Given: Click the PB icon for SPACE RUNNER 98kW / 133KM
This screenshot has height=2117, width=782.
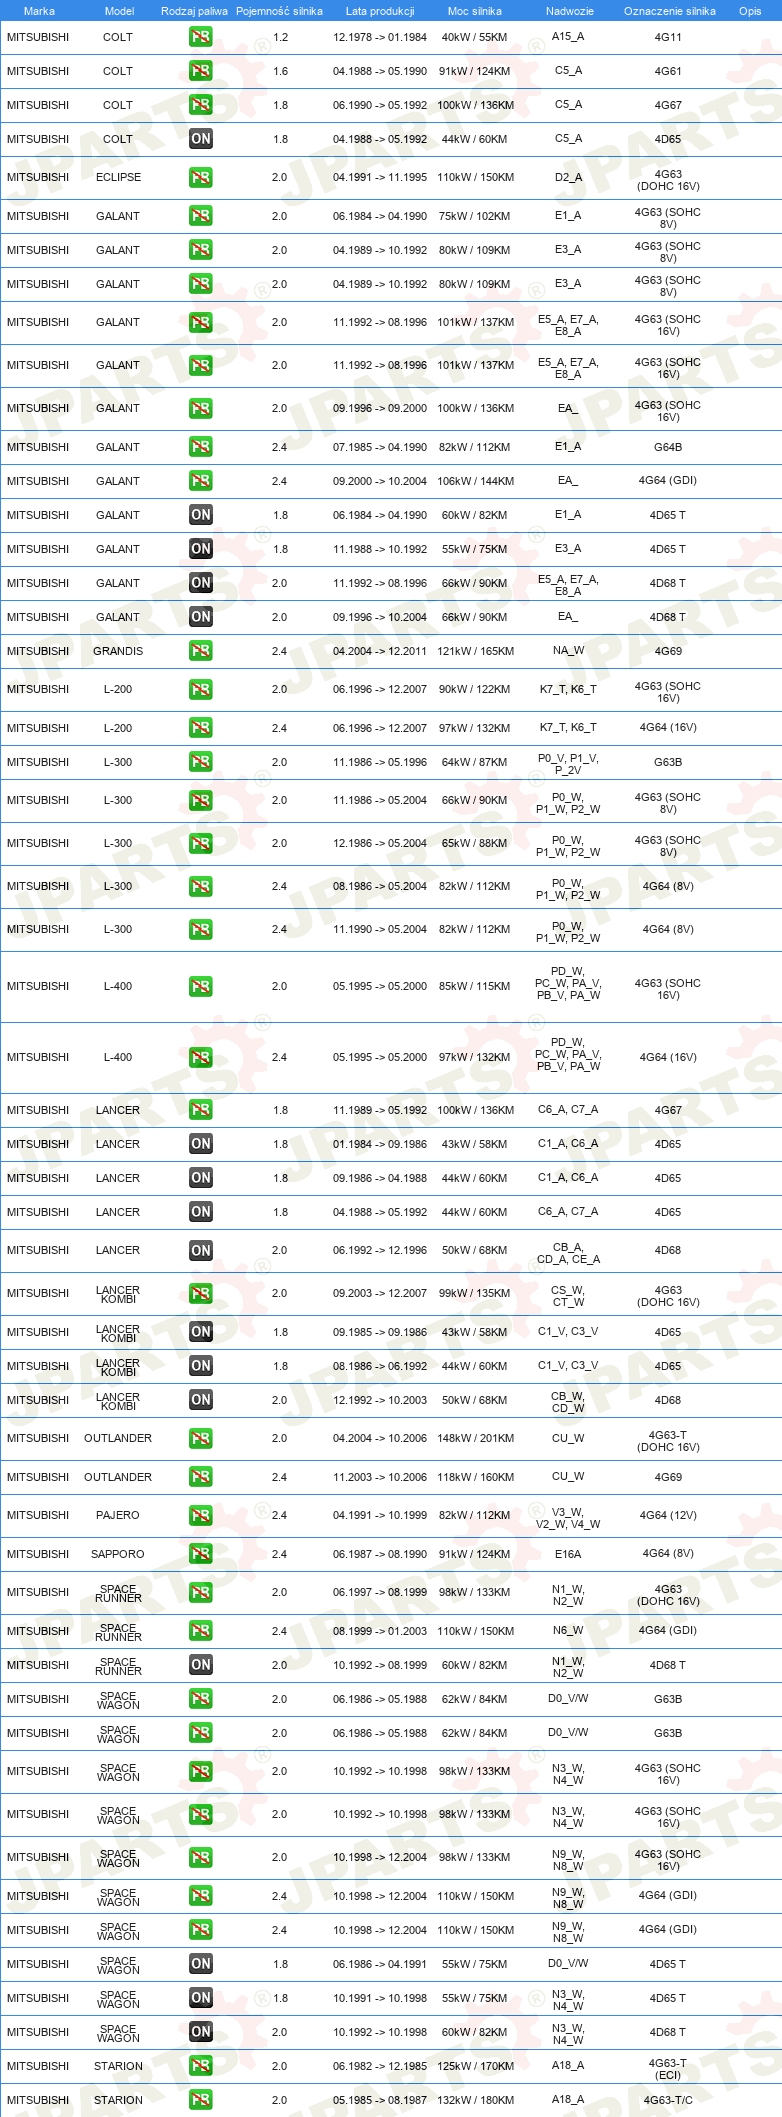Looking at the screenshot, I should click(x=201, y=1593).
